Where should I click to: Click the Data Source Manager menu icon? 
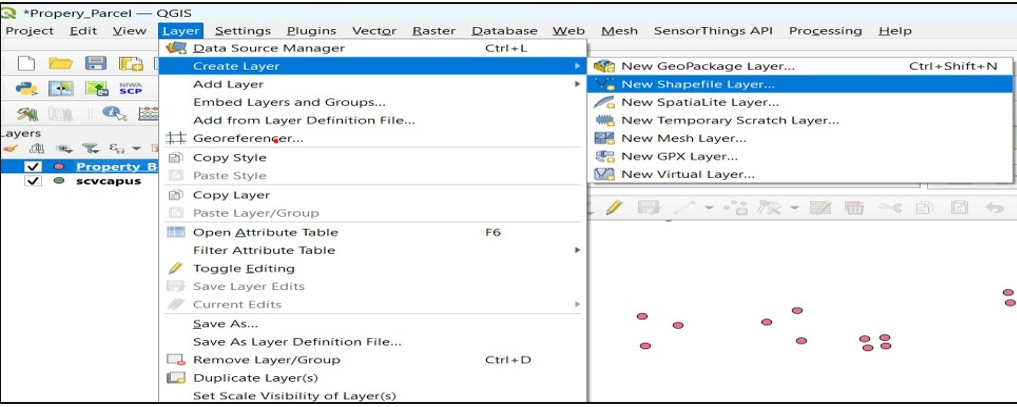[176, 48]
